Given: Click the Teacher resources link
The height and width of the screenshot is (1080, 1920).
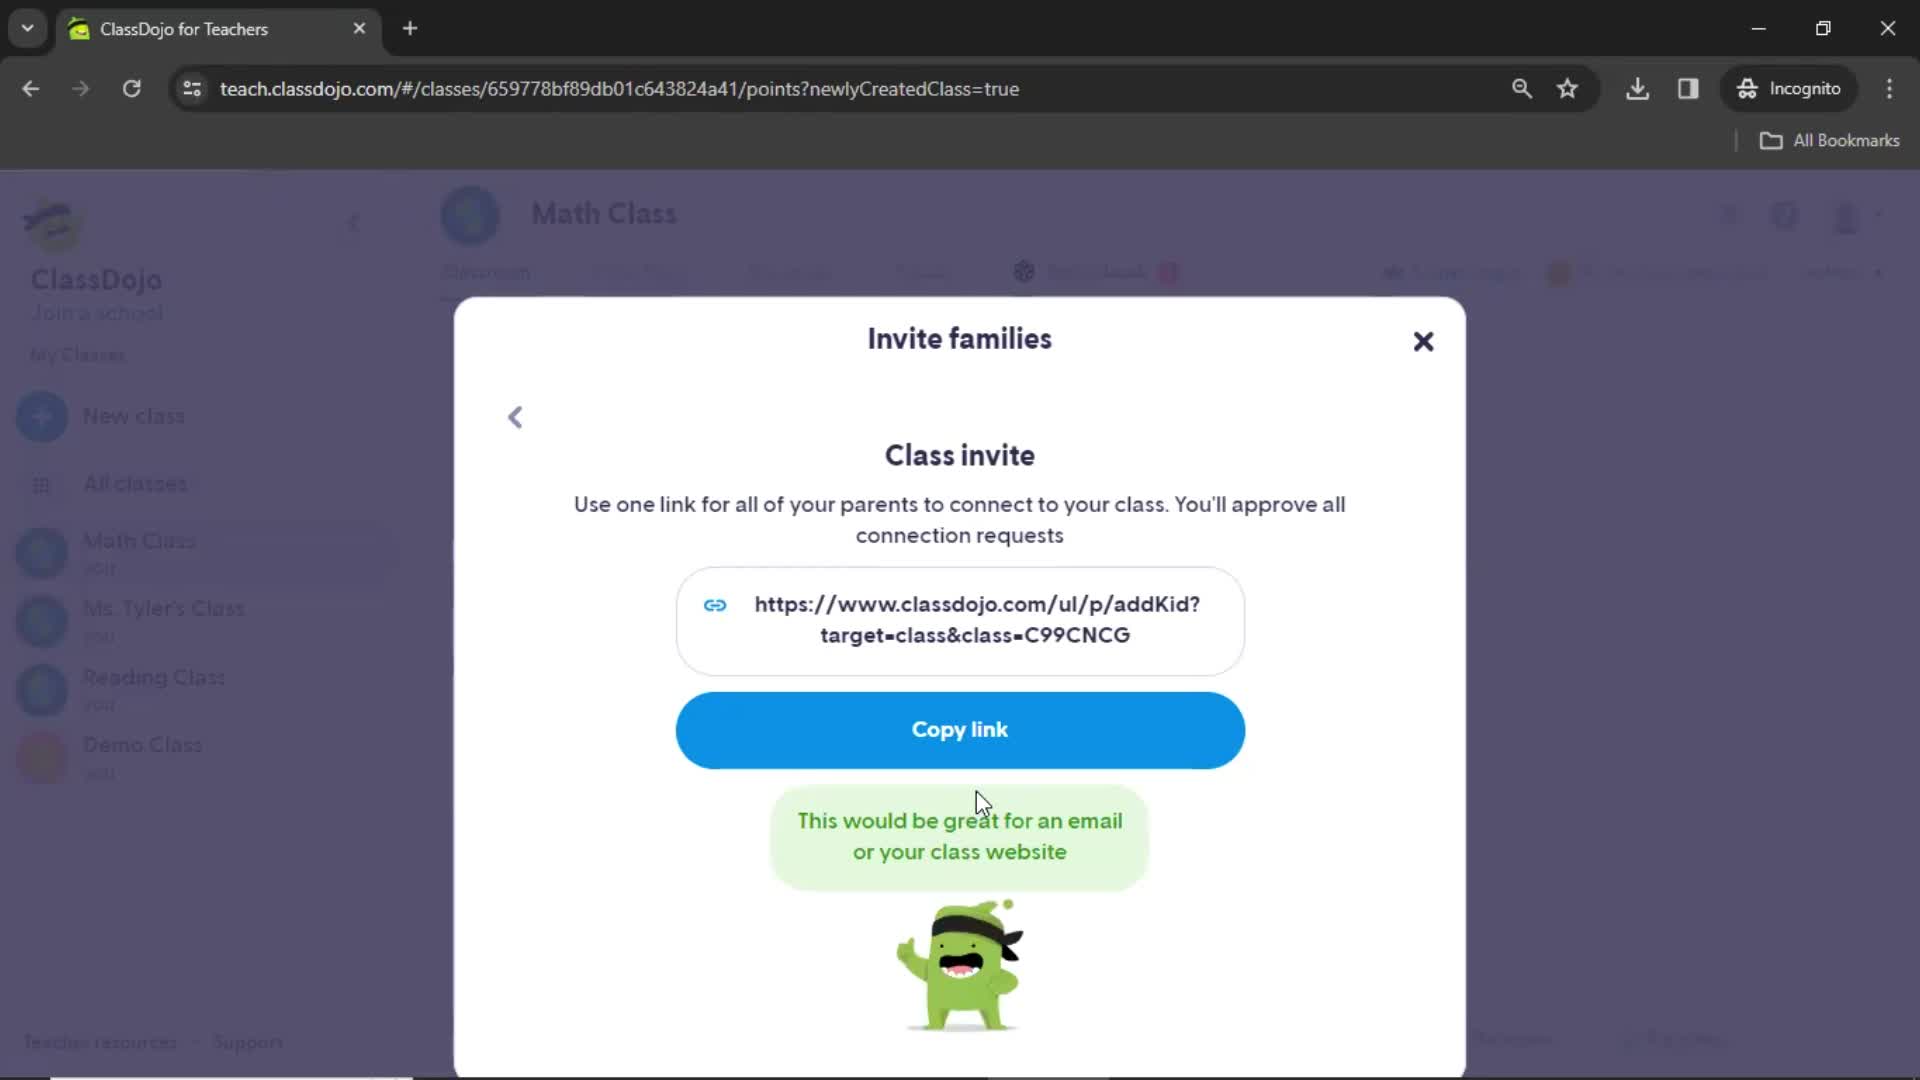Looking at the screenshot, I should 102,1043.
